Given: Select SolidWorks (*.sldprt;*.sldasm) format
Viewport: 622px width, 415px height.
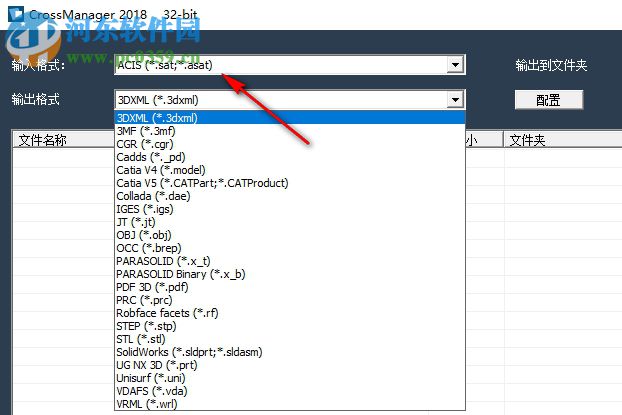Looking at the screenshot, I should [x=290, y=352].
